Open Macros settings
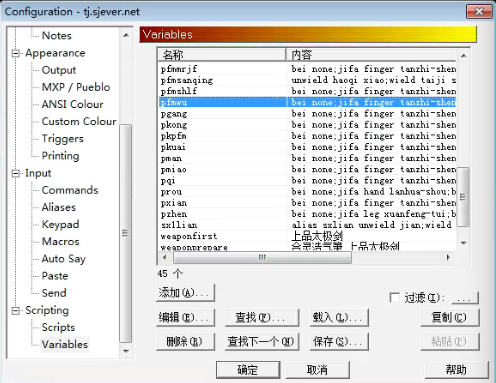This screenshot has height=383, width=496. [60, 241]
